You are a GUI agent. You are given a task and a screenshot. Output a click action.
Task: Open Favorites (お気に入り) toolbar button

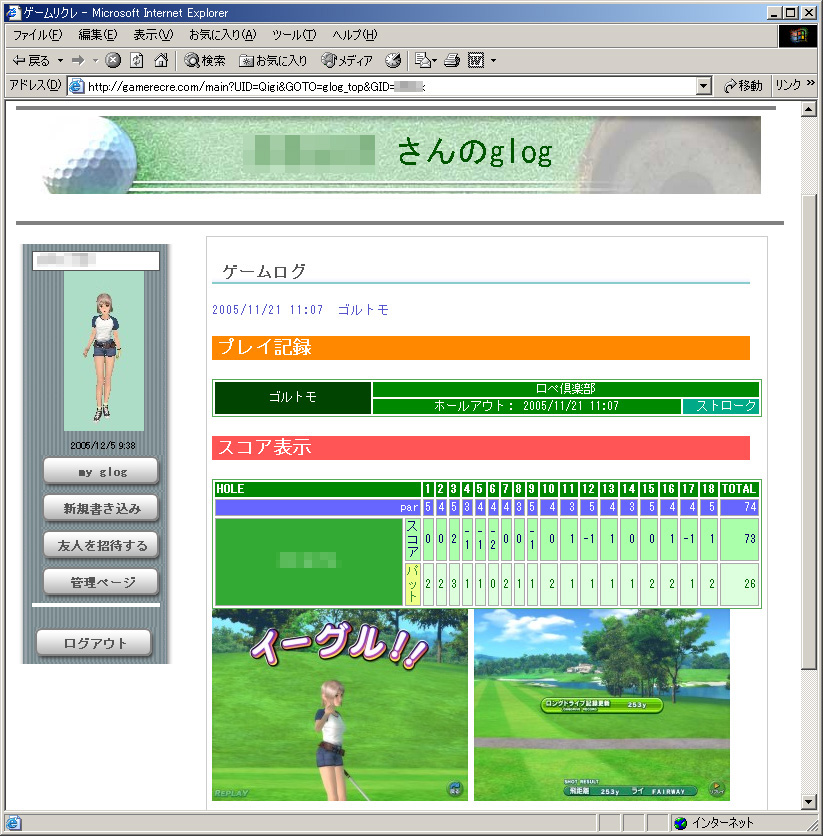coord(273,61)
